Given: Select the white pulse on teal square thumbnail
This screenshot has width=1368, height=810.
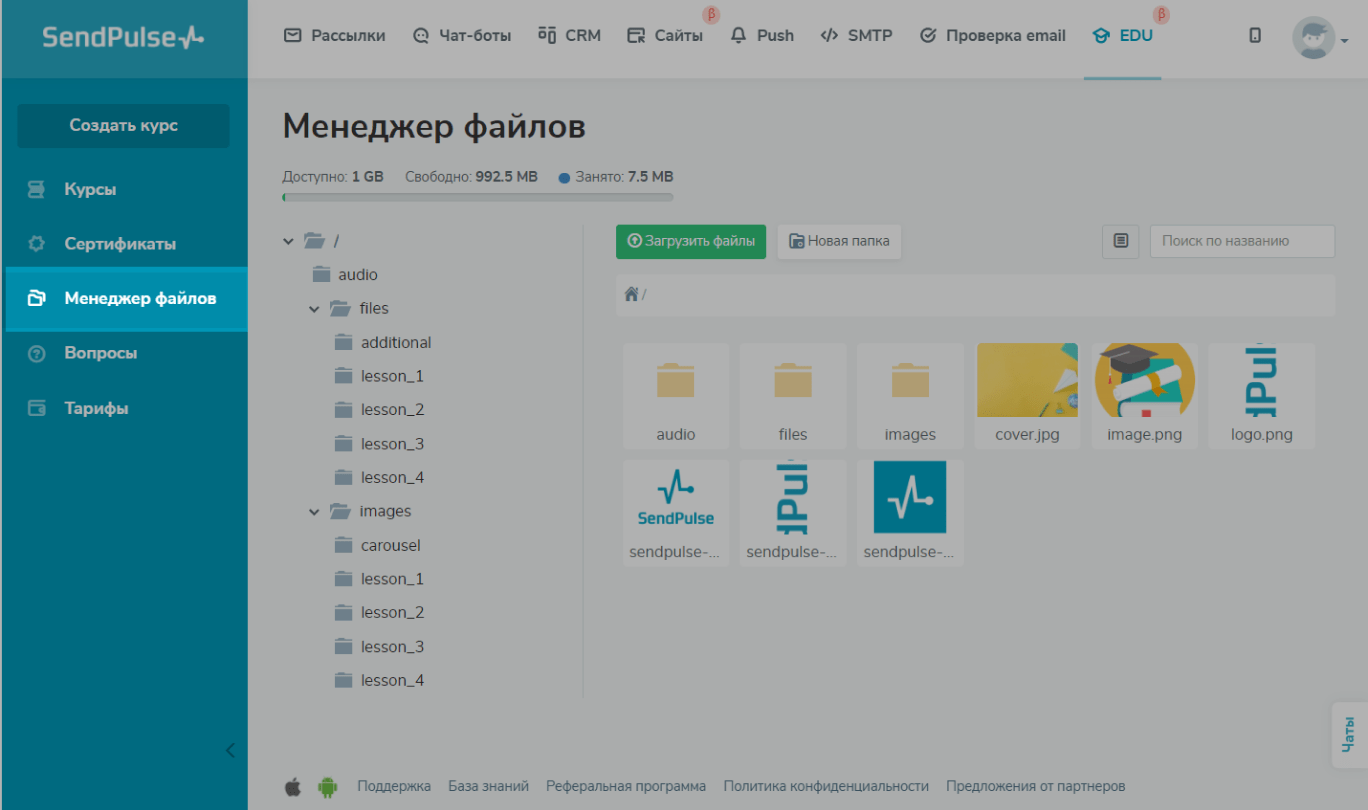Looking at the screenshot, I should [910, 513].
